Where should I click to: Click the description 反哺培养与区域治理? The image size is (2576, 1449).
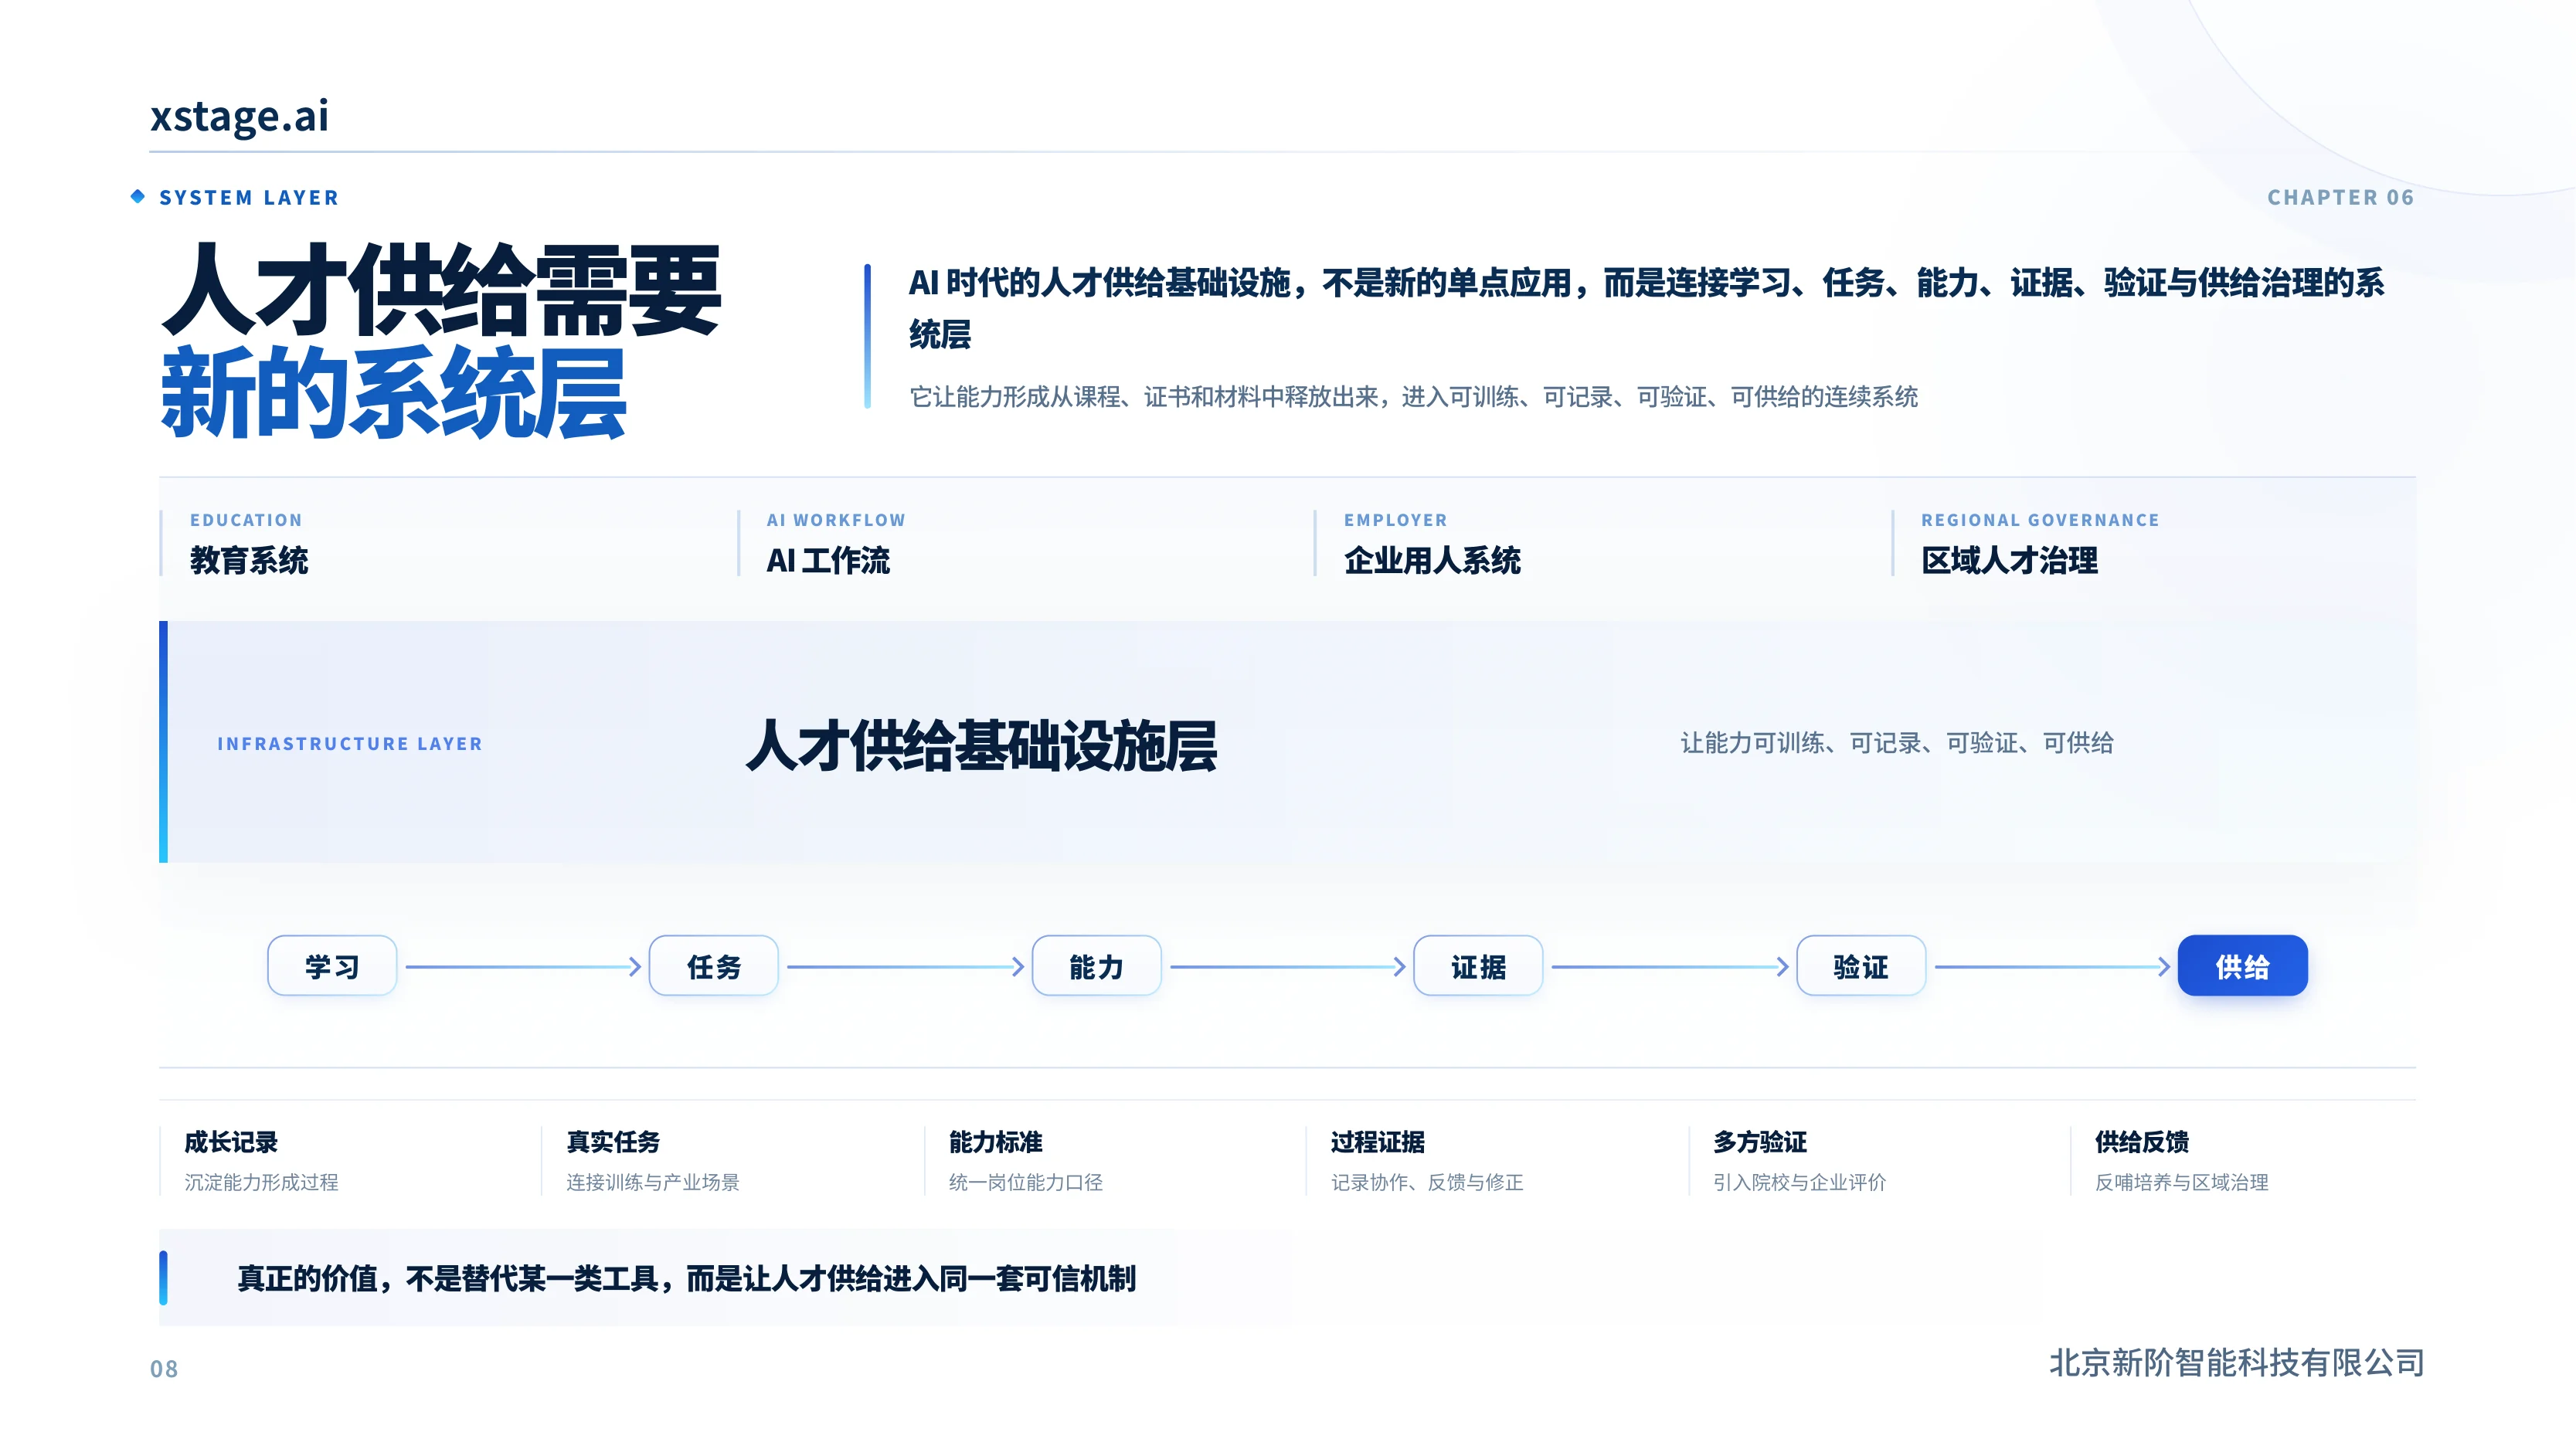[x=2182, y=1182]
